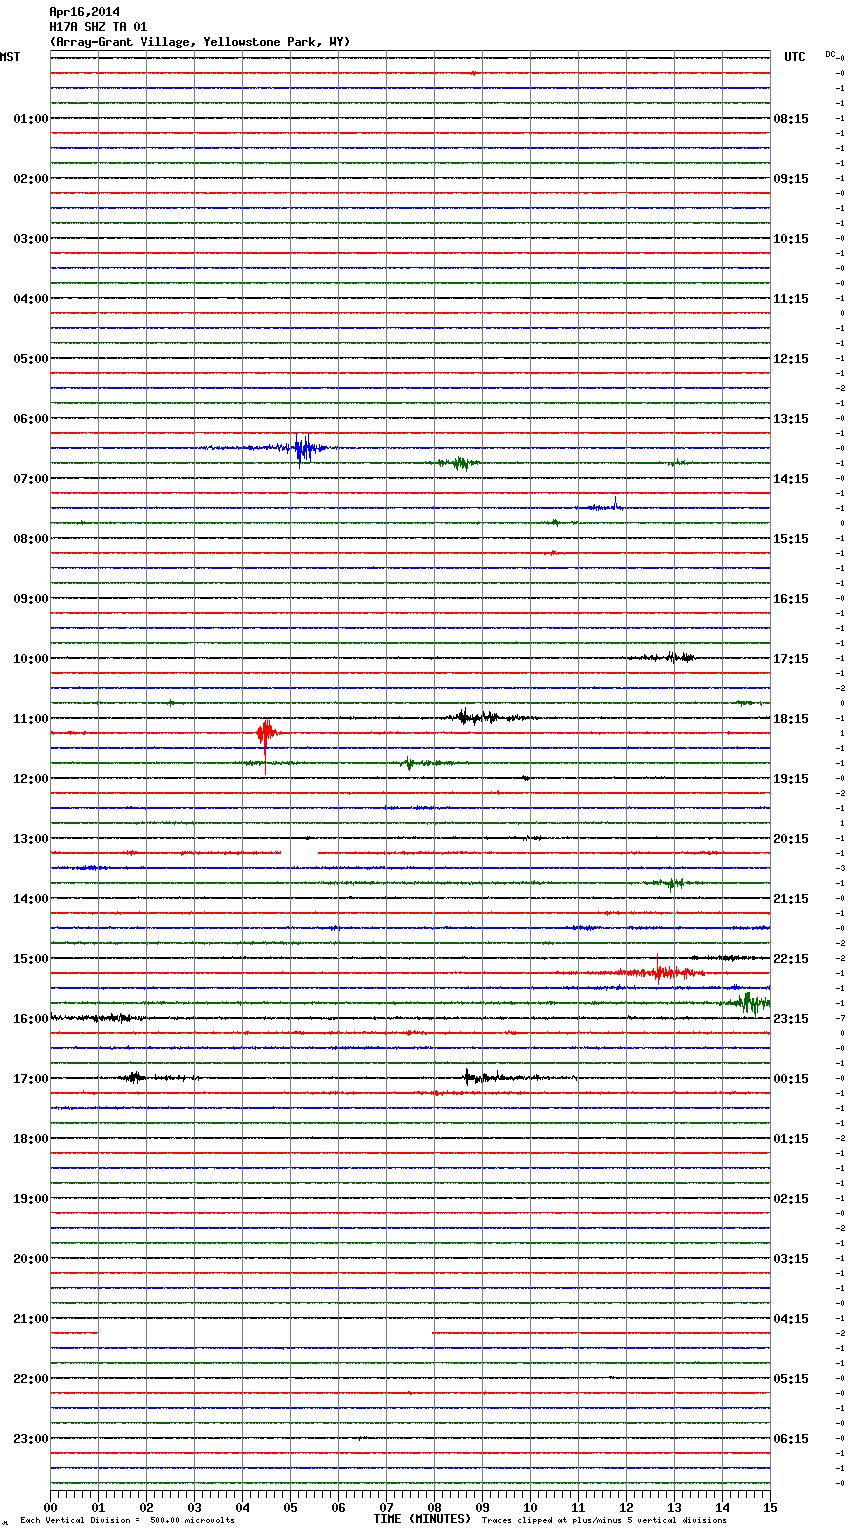The width and height of the screenshot is (850, 1534).
Task: Click the minute axis tick label 13
Action: point(674,1507)
